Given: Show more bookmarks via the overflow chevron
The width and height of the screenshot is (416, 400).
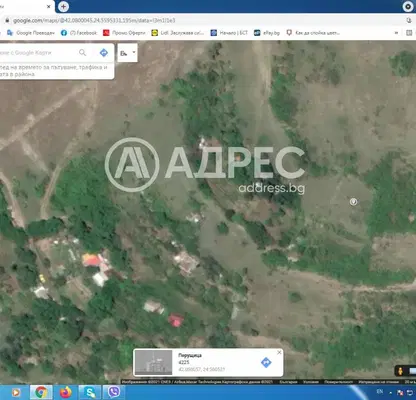Looking at the screenshot, I should point(396,33).
